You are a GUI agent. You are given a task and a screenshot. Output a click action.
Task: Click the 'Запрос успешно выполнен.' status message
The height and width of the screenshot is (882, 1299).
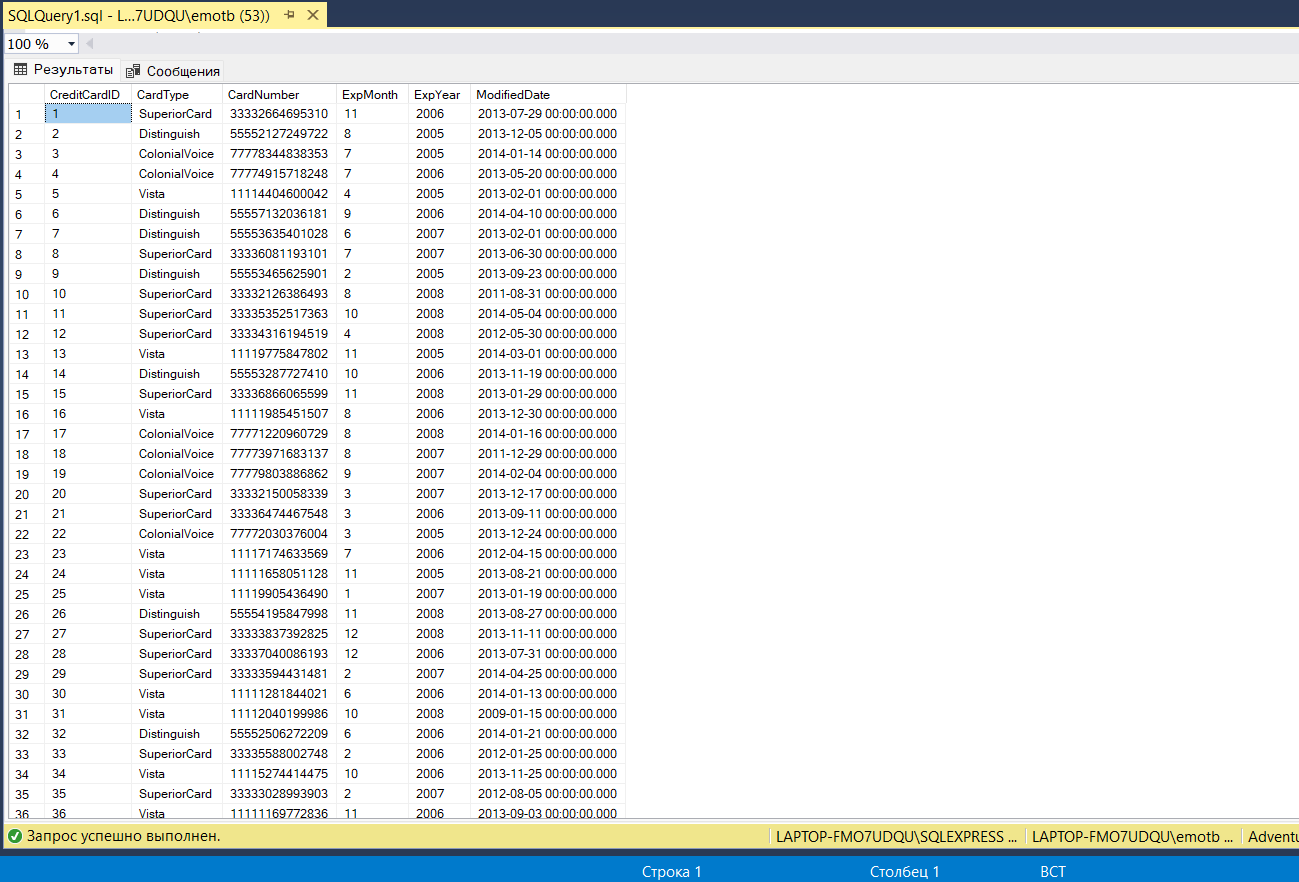(124, 836)
